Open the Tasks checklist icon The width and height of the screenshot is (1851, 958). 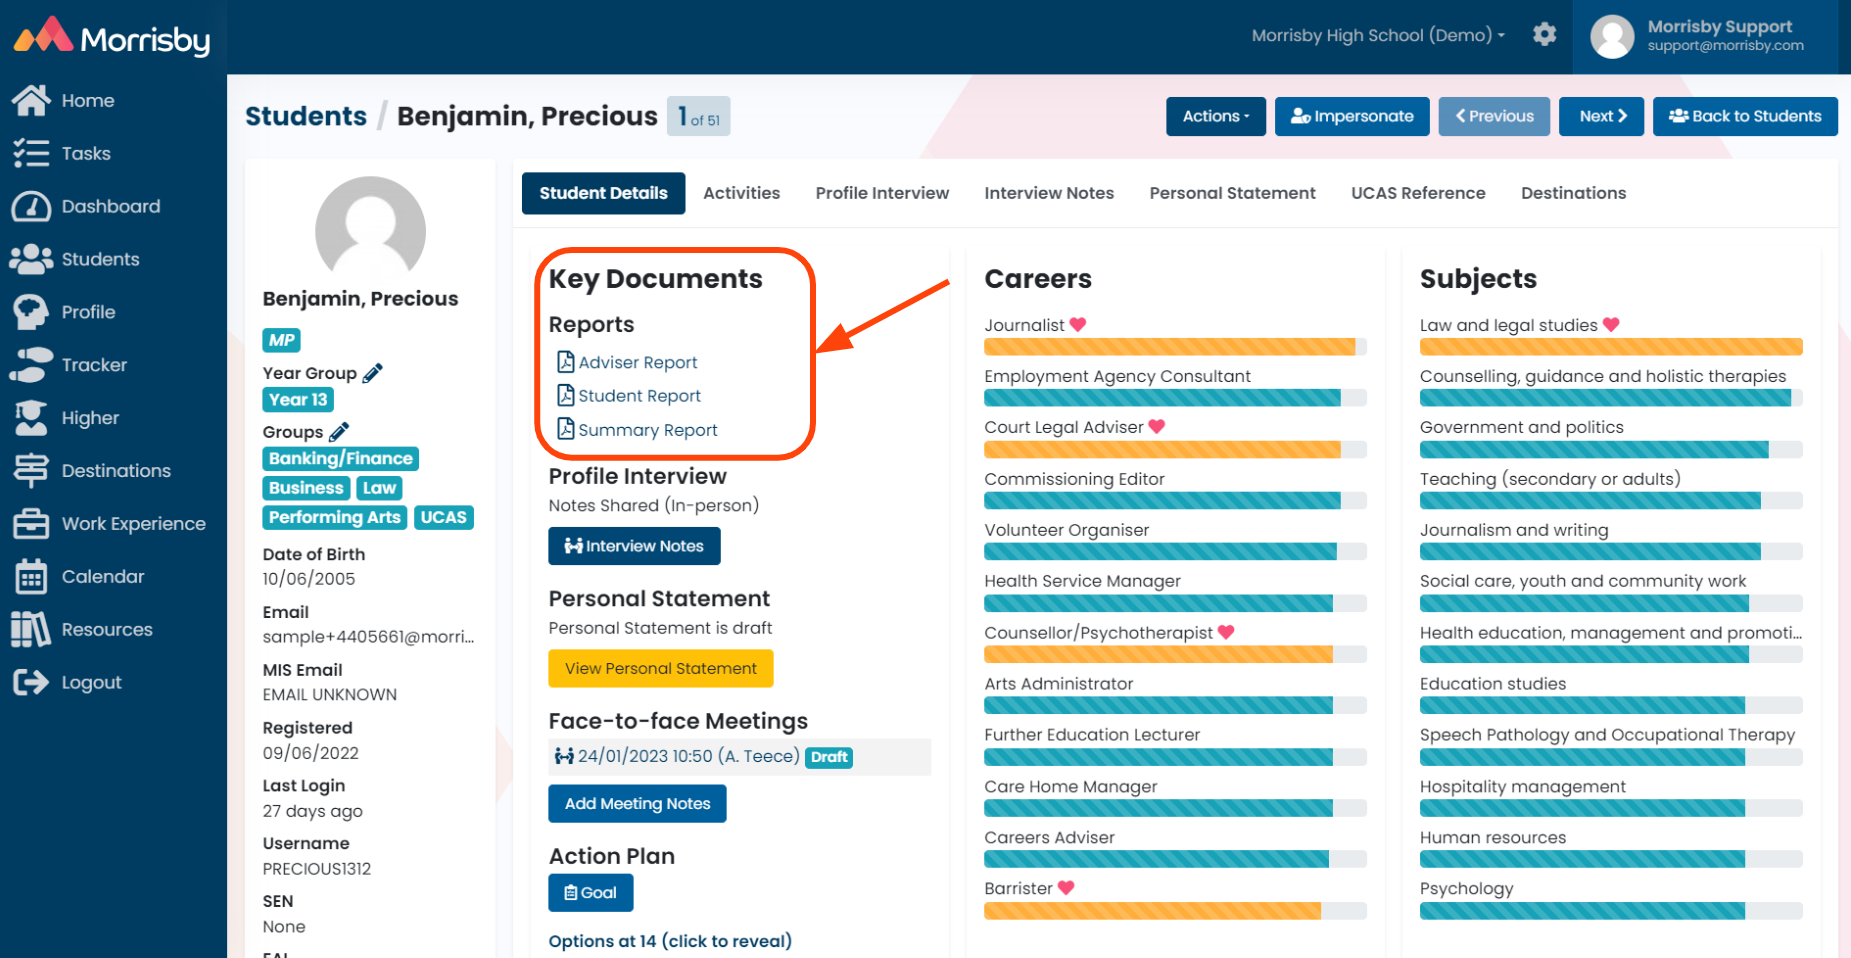[31, 153]
